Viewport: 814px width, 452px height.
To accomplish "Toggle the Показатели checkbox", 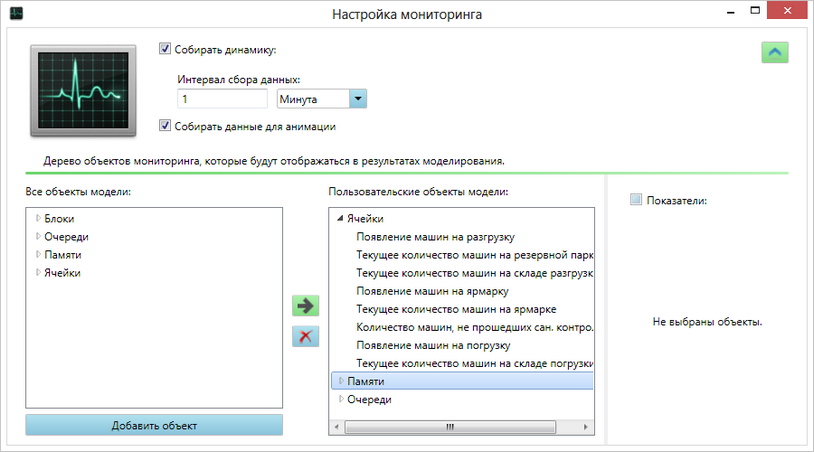I will [x=635, y=199].
